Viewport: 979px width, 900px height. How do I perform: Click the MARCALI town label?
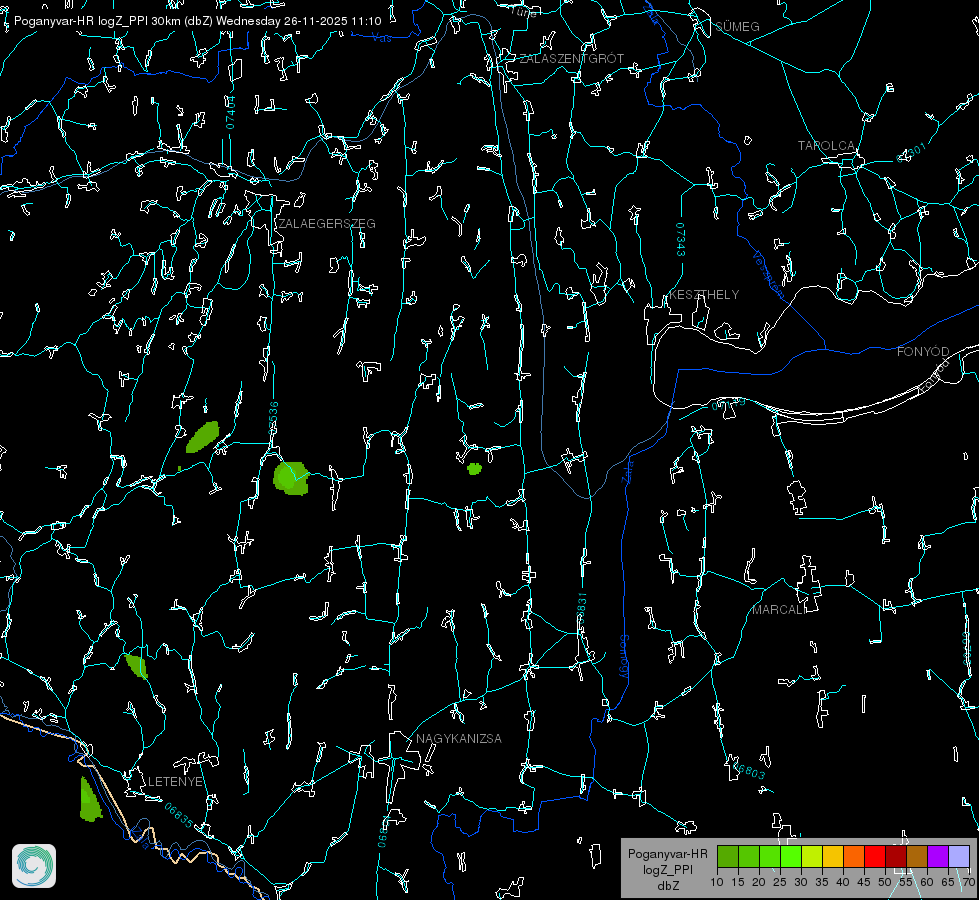pyautogui.click(x=778, y=610)
